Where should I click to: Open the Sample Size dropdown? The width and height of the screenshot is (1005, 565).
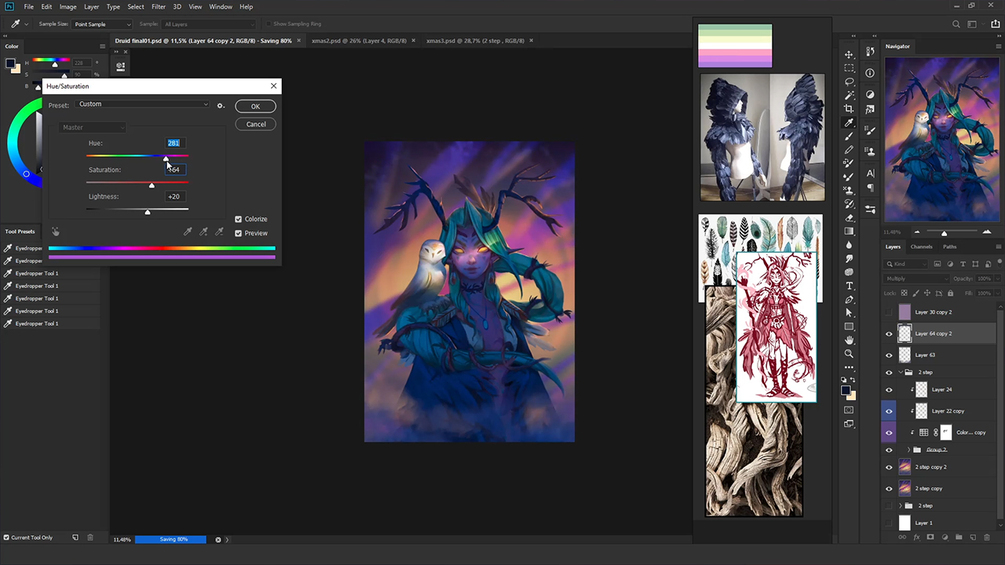(x=102, y=24)
